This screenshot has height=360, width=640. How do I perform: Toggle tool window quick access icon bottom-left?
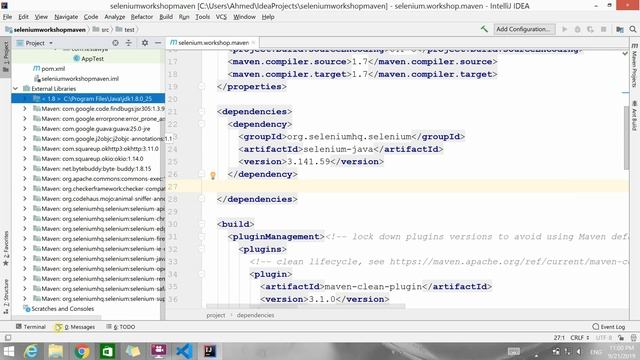tap(7, 338)
